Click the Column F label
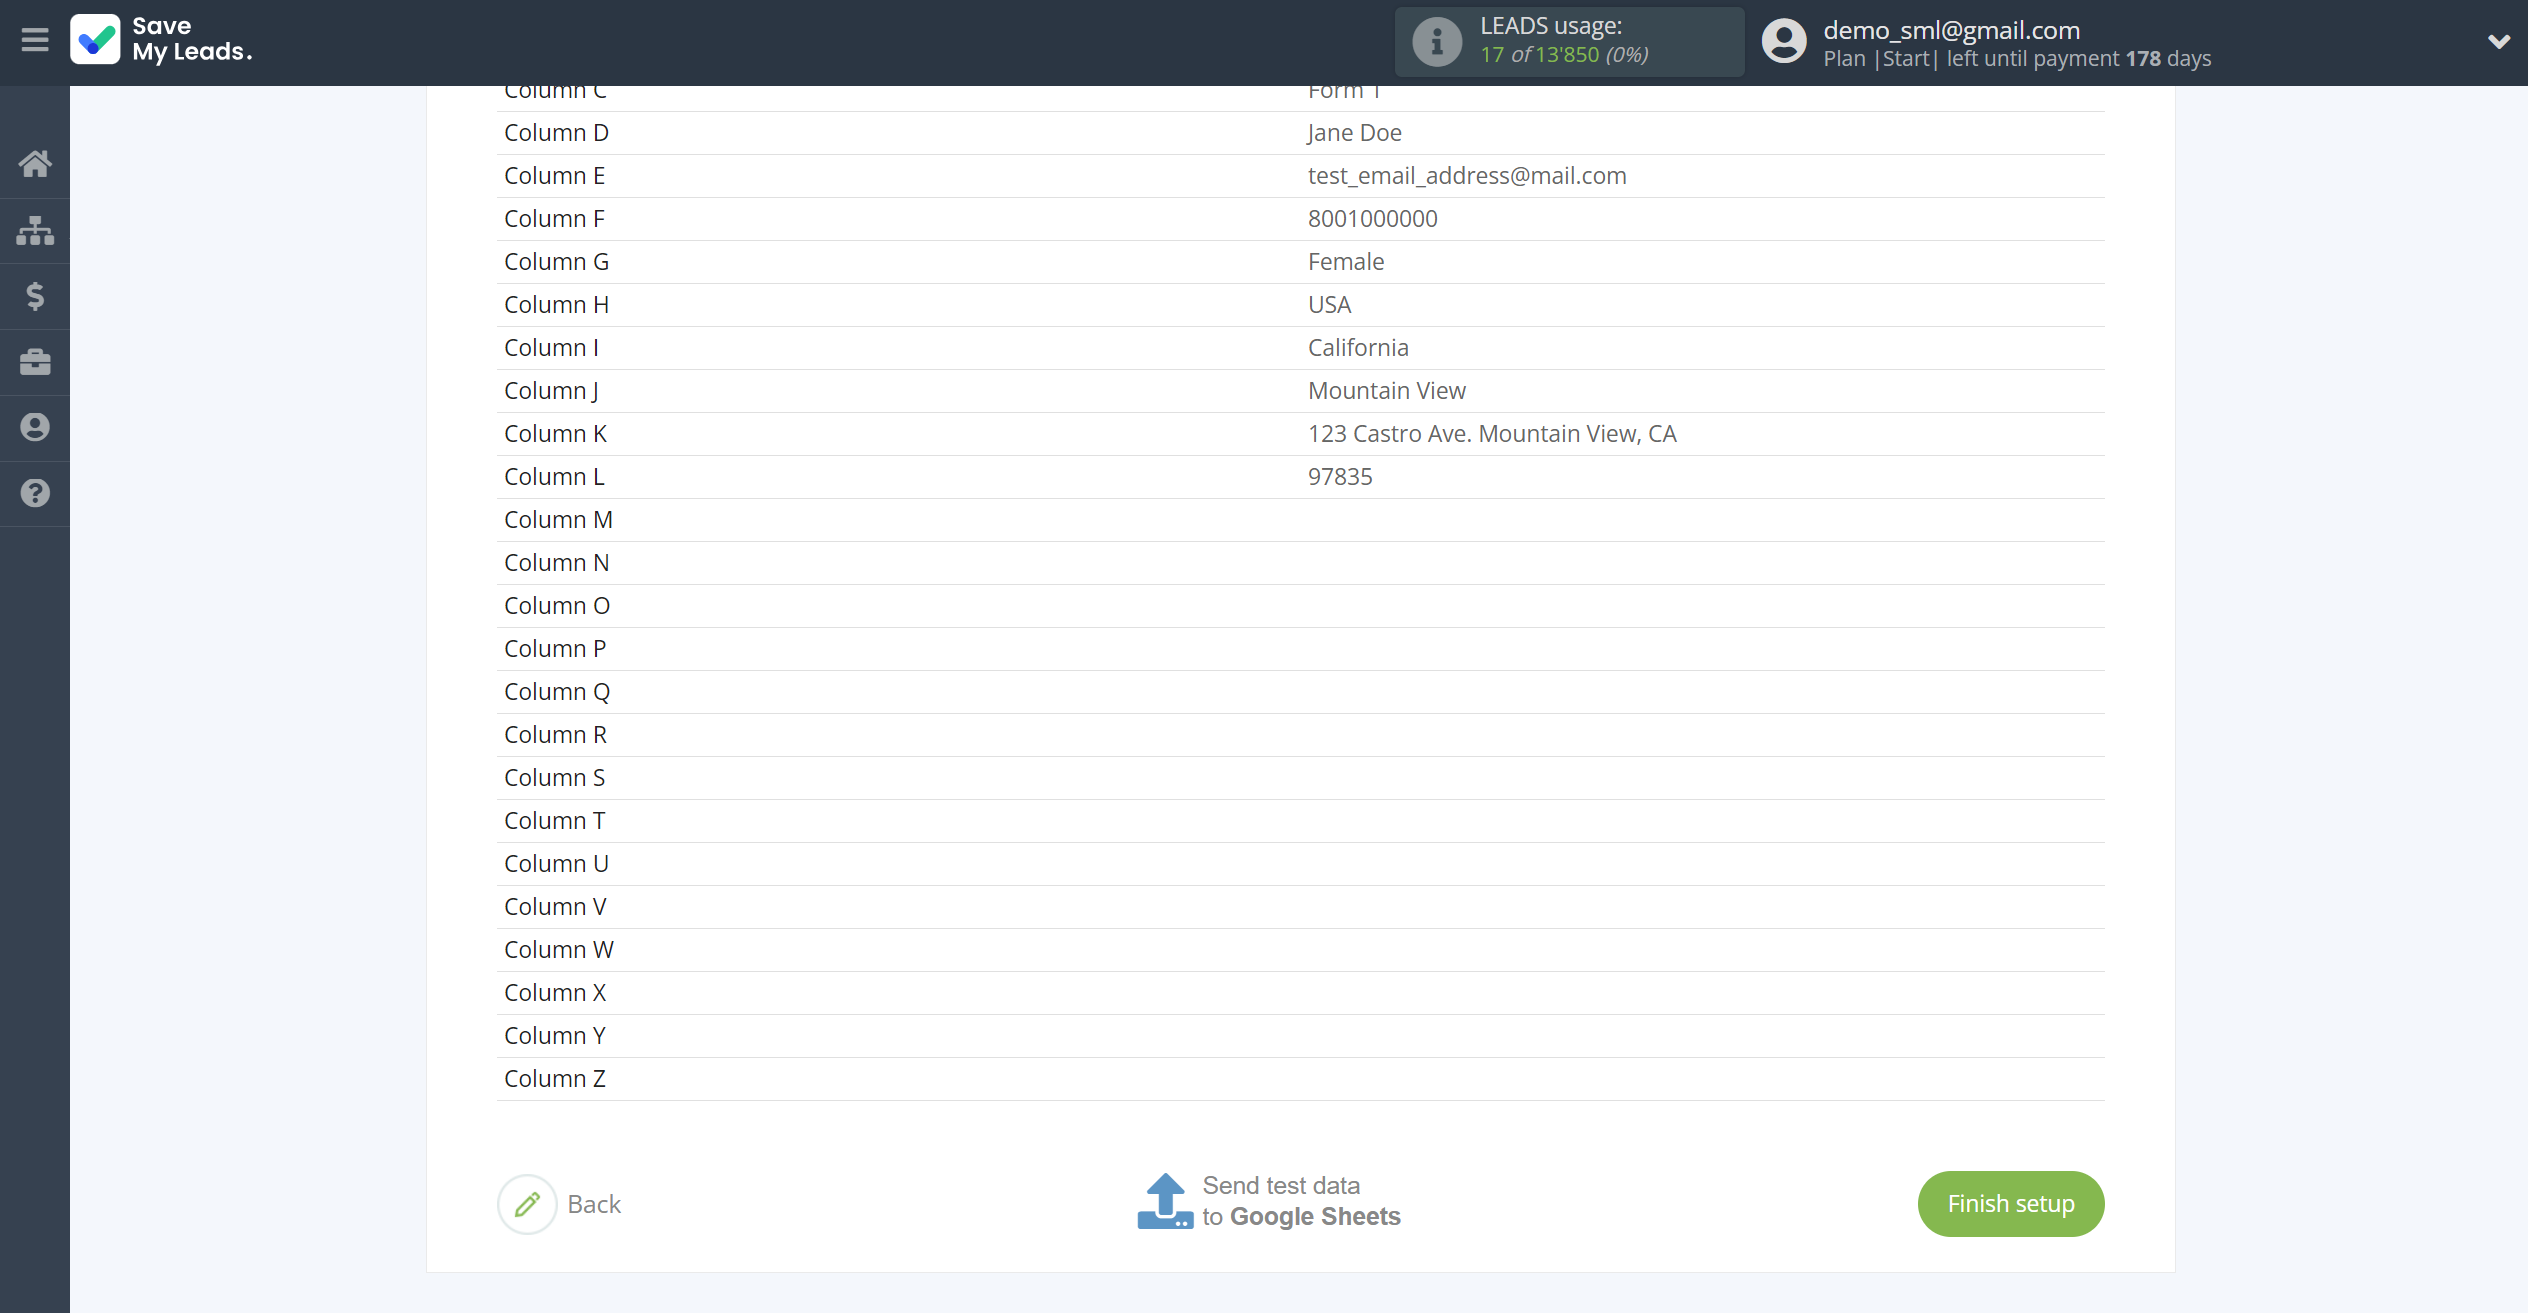Image resolution: width=2528 pixels, height=1313 pixels. pyautogui.click(x=554, y=219)
